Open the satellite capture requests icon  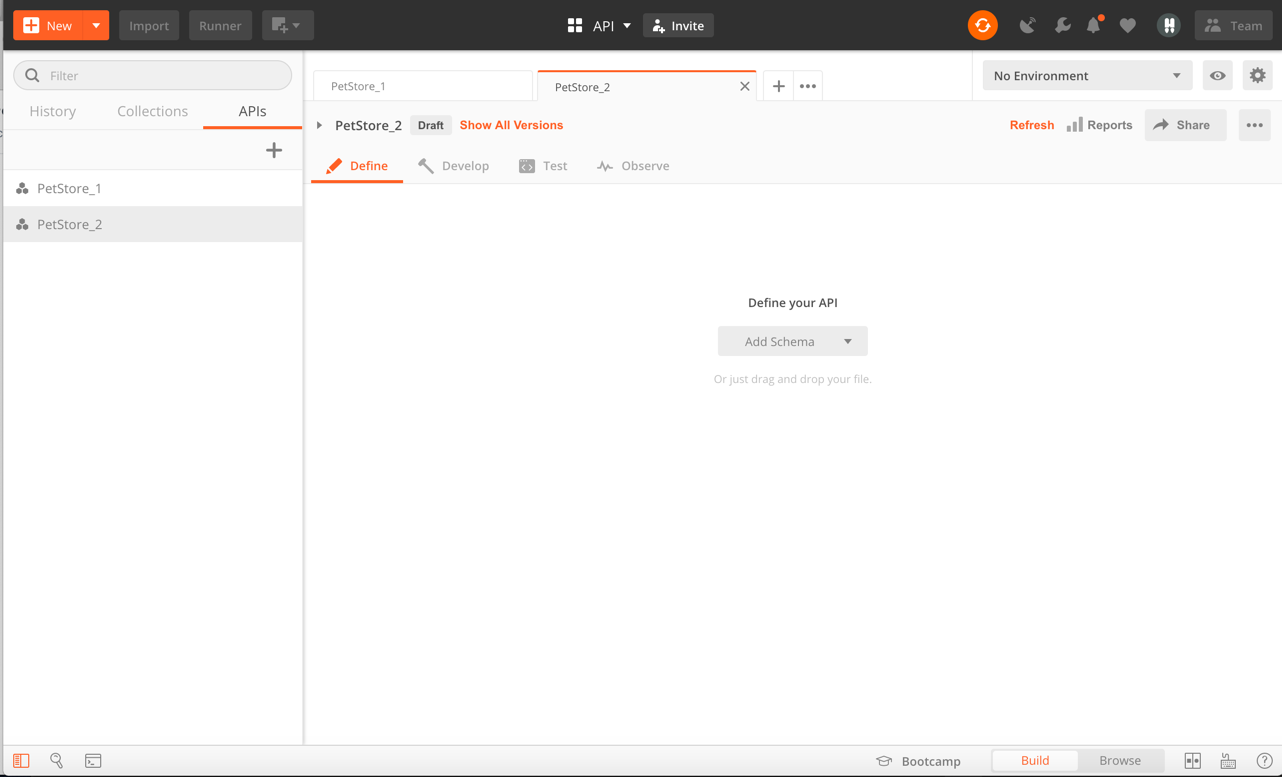pyautogui.click(x=1027, y=26)
